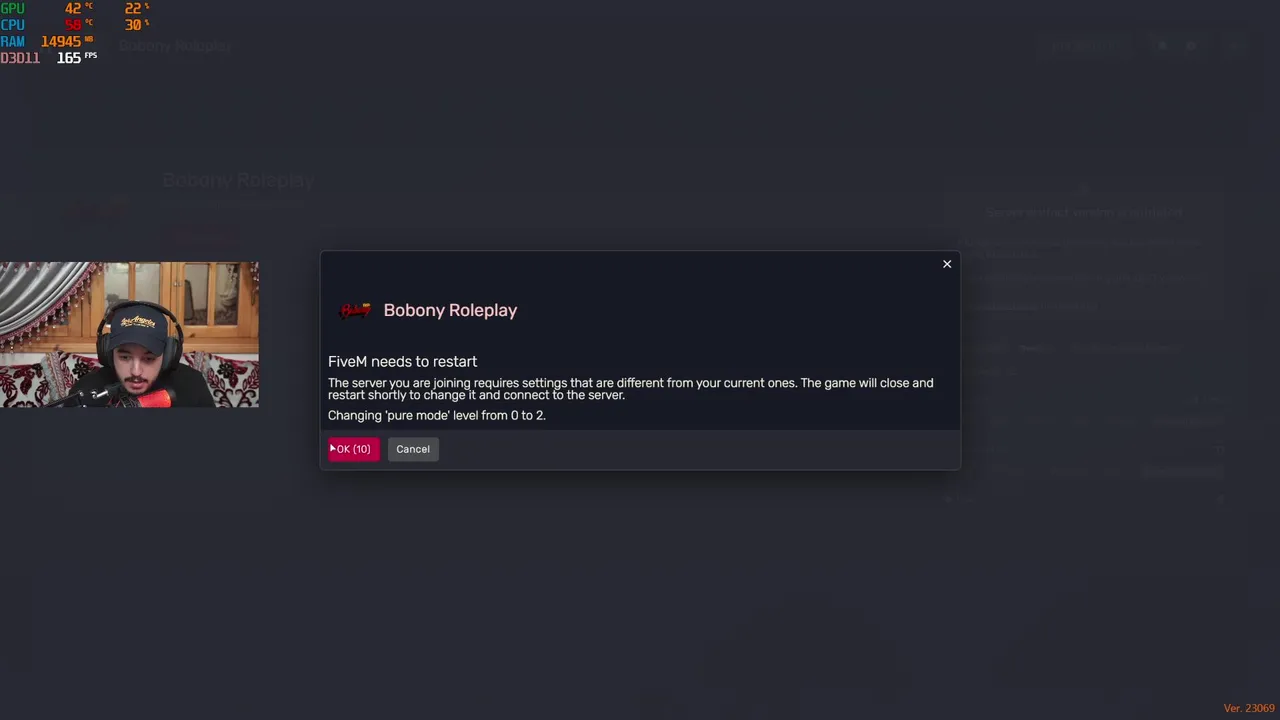
Task: Click the streamer webcam overlay thumbnail
Action: click(129, 334)
